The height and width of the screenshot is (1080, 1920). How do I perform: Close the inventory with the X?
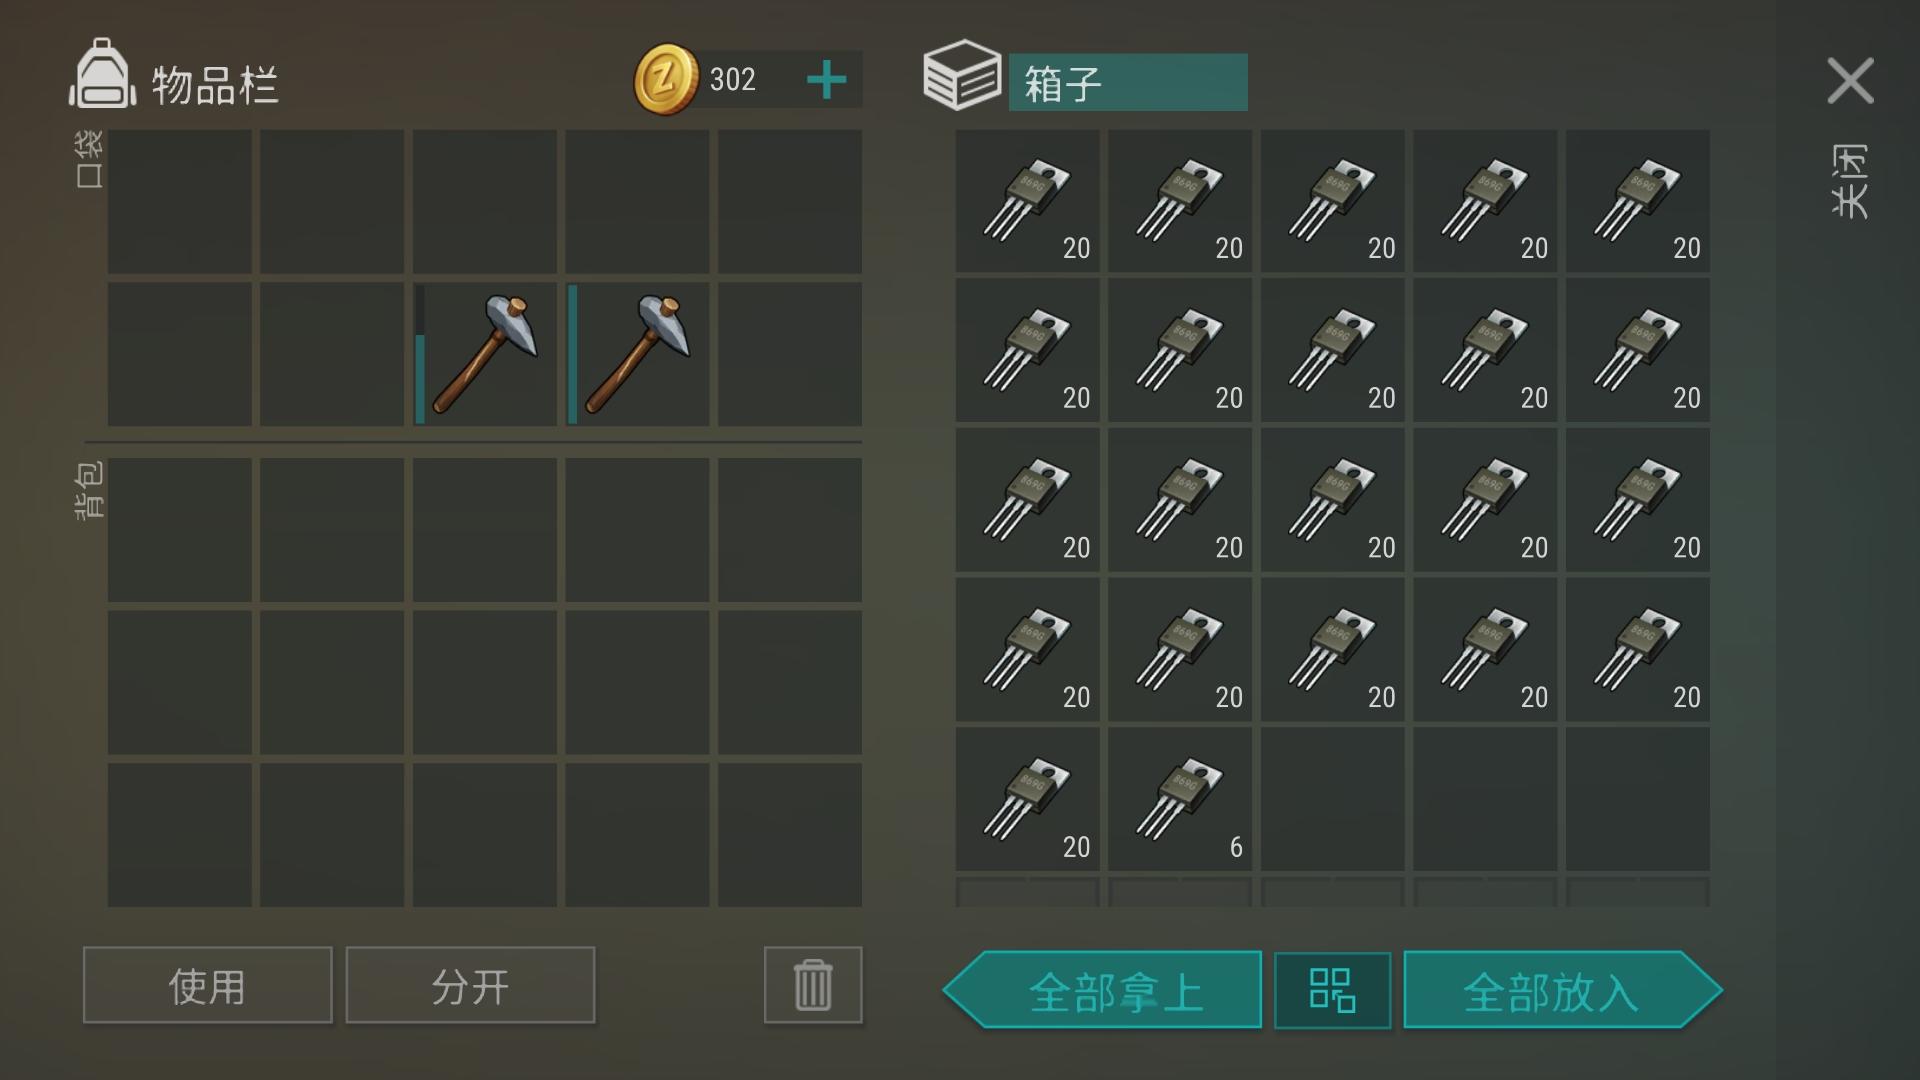[1850, 80]
